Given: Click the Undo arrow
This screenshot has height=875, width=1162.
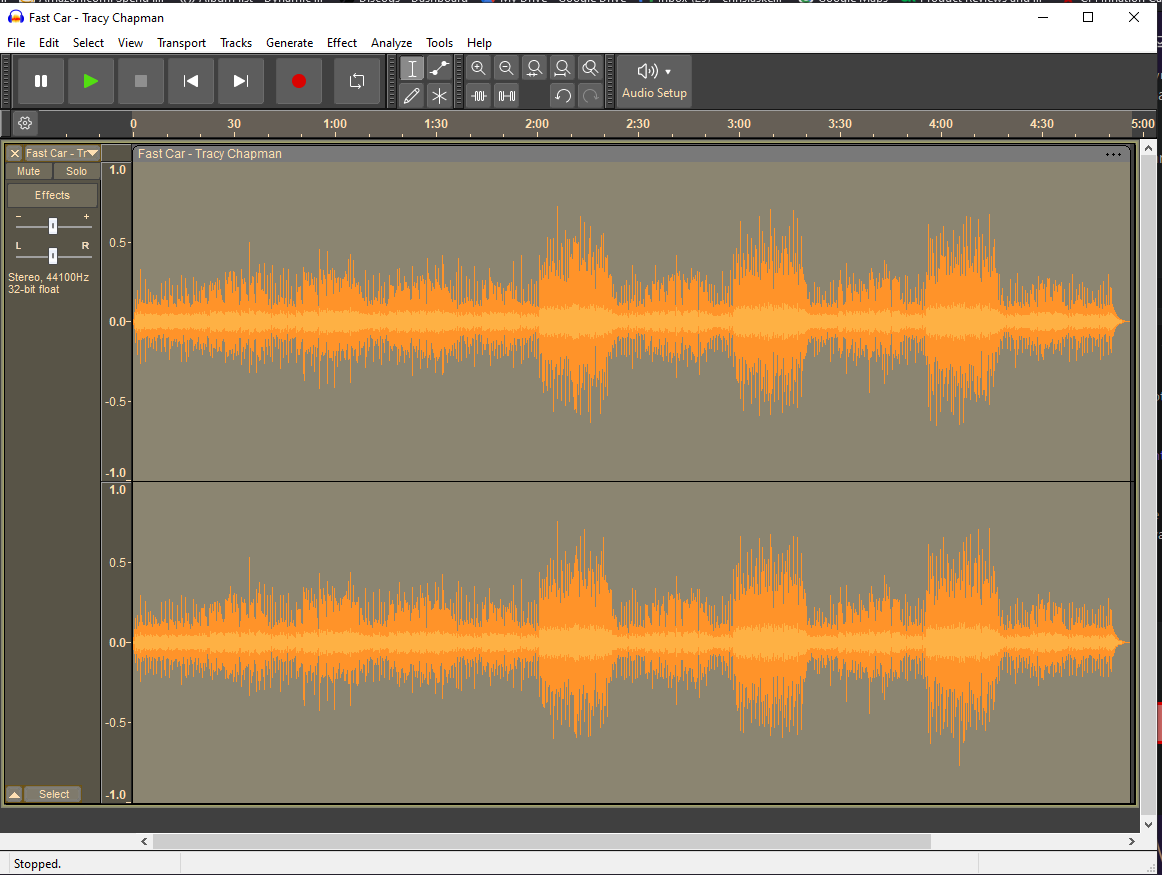Looking at the screenshot, I should click(562, 96).
